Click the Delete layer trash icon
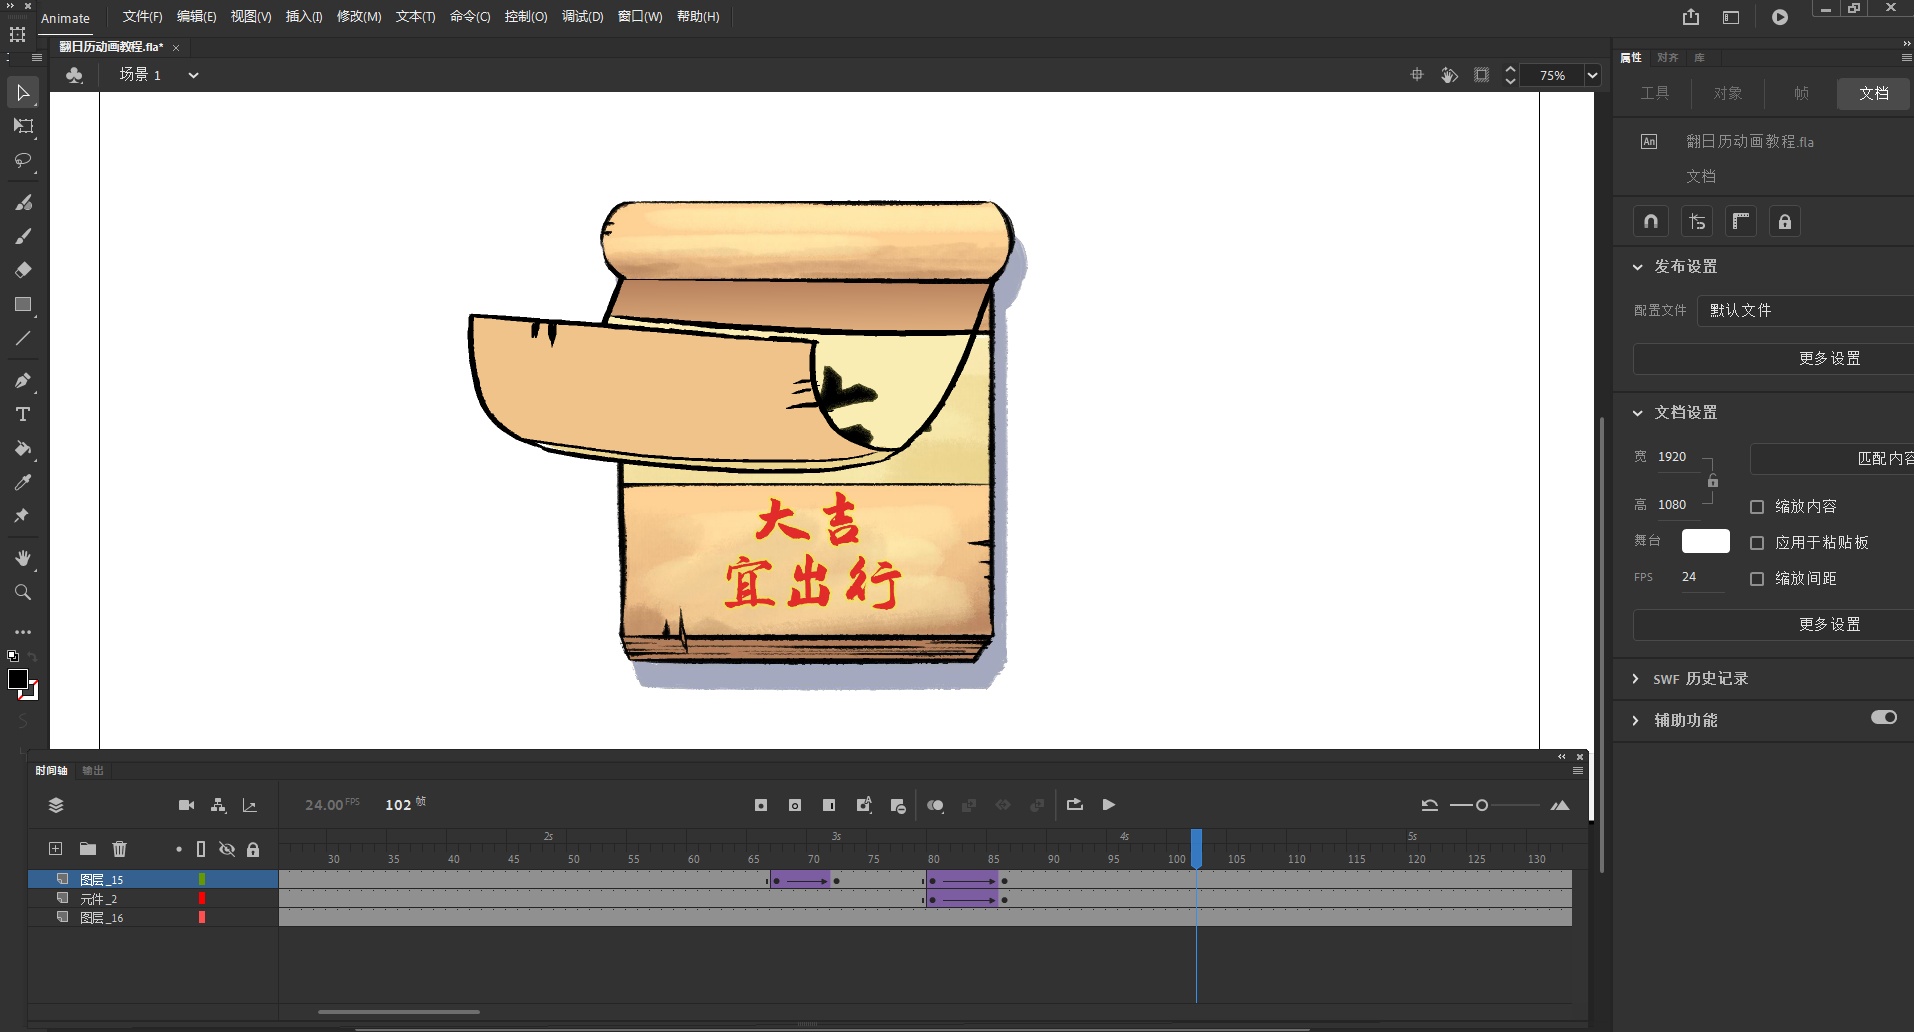The width and height of the screenshot is (1914, 1032). [120, 849]
